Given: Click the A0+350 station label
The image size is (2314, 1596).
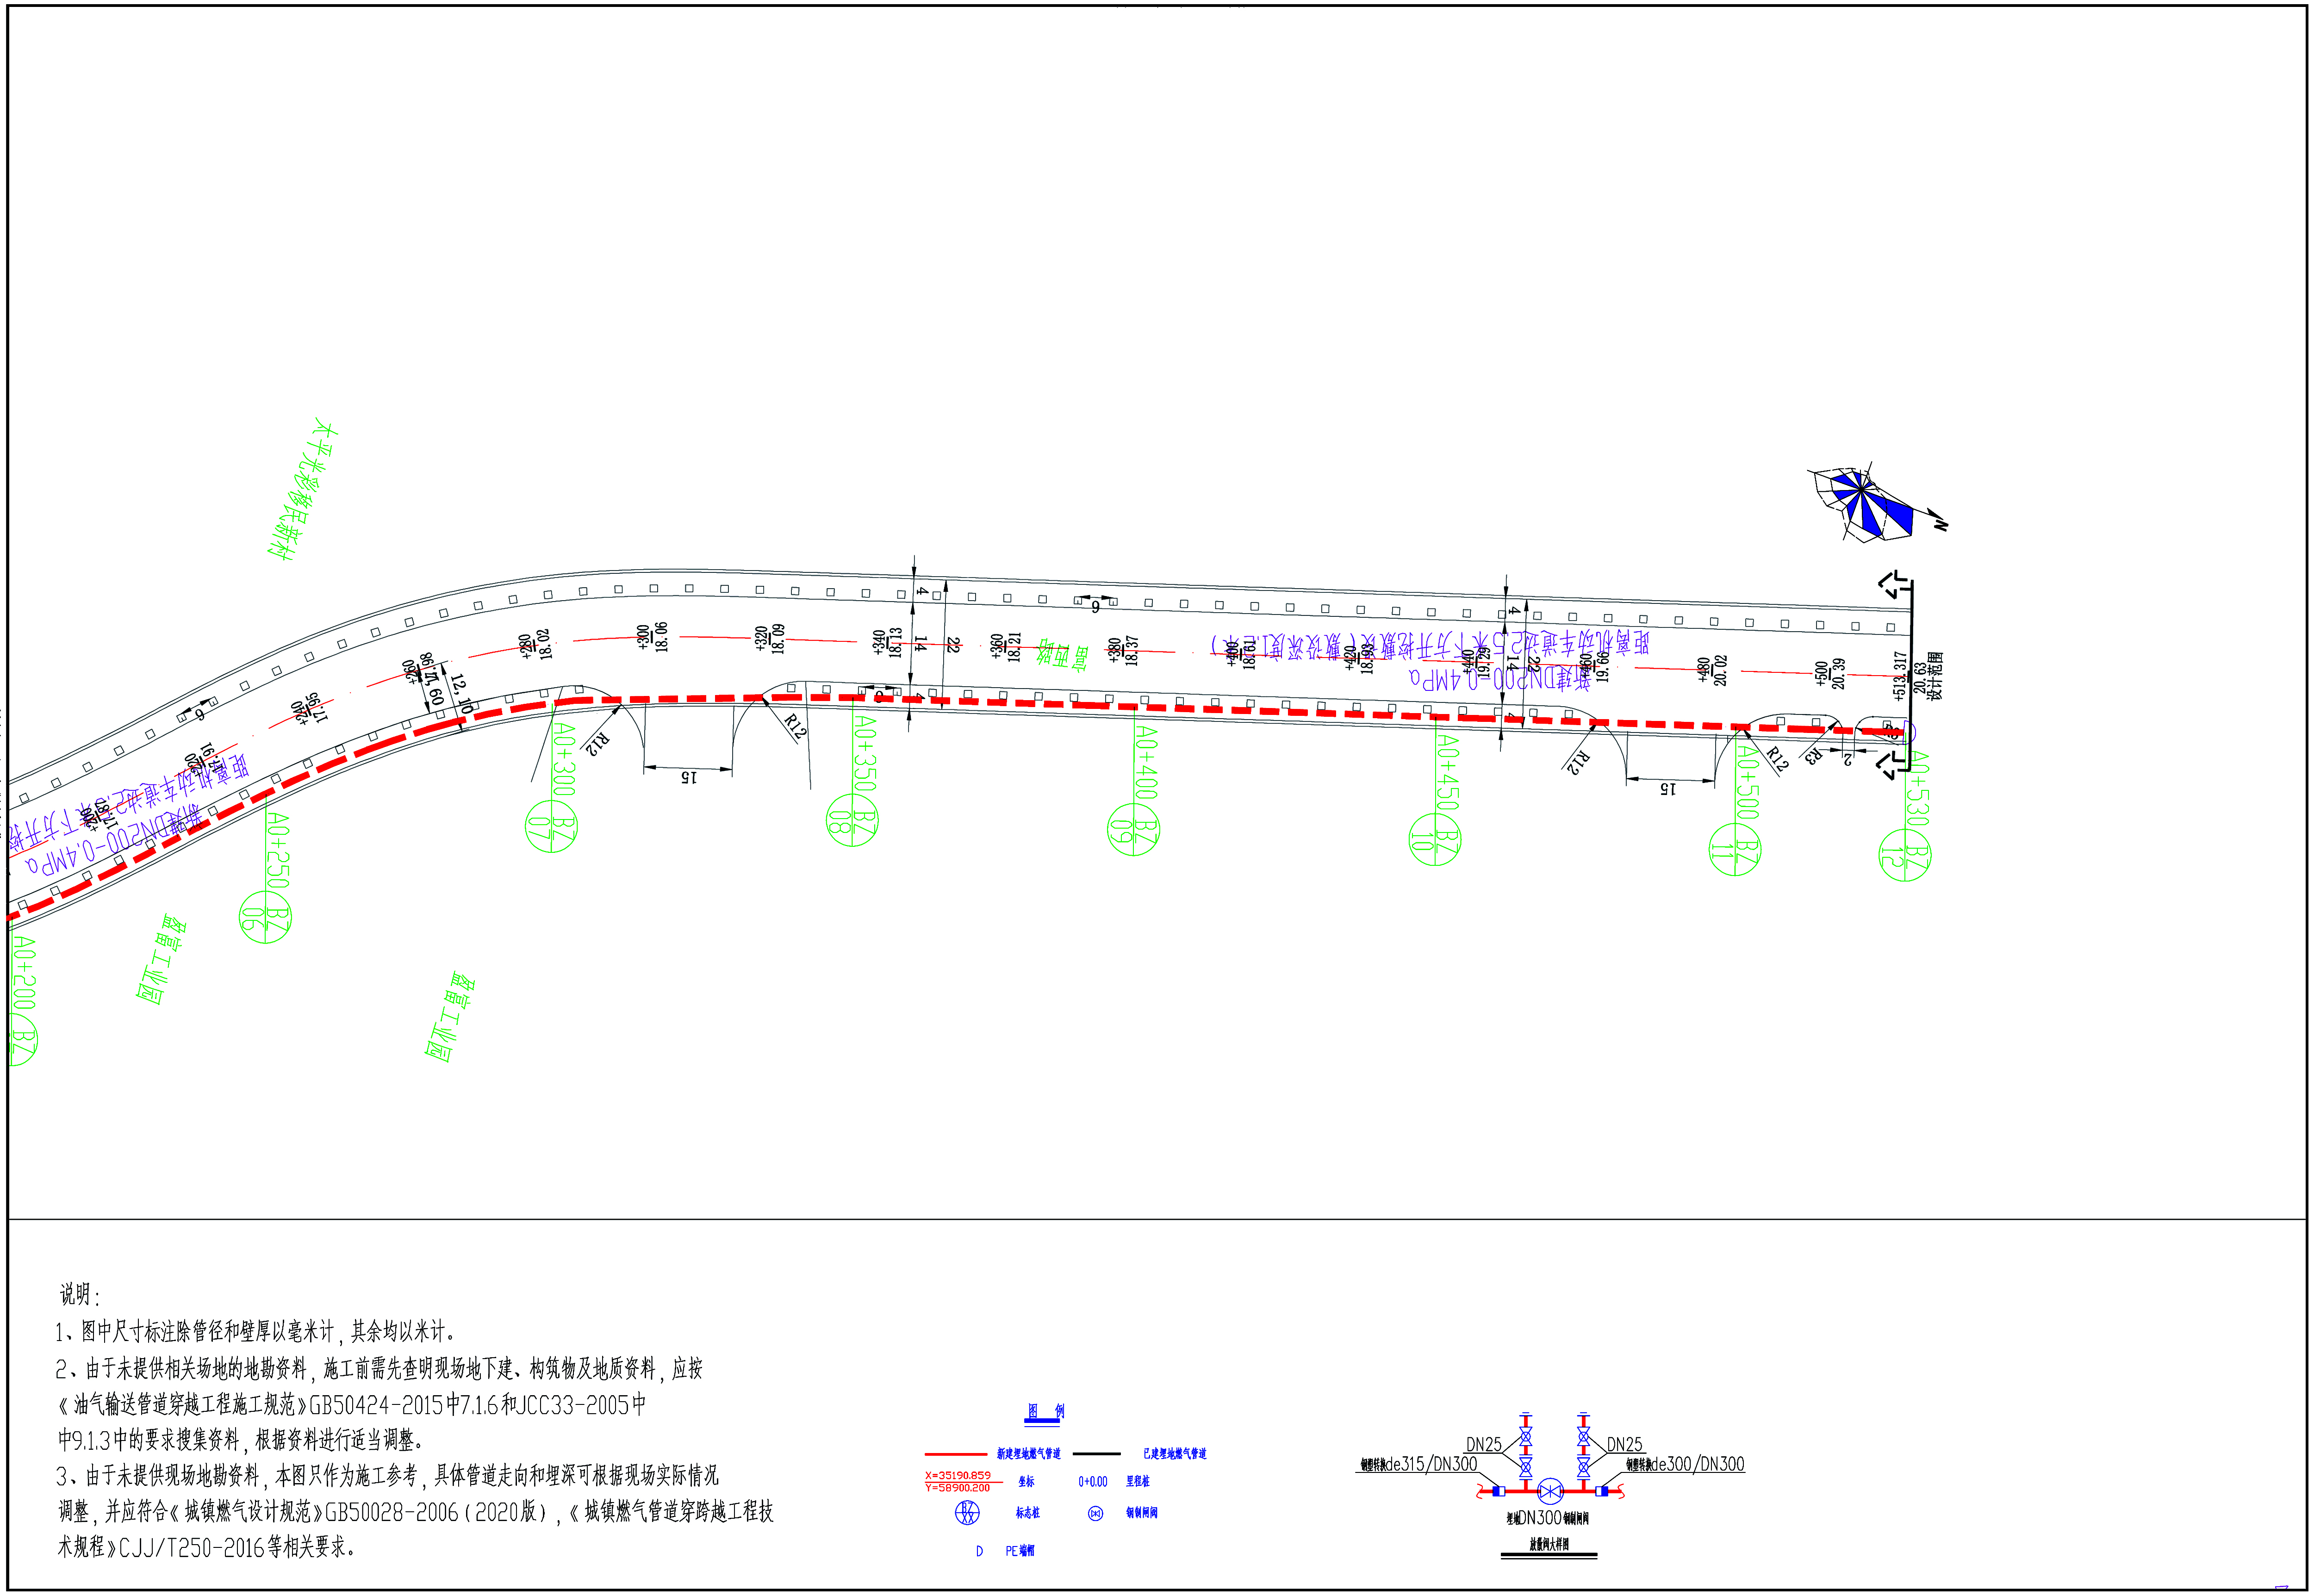Looking at the screenshot, I should pos(865,753).
